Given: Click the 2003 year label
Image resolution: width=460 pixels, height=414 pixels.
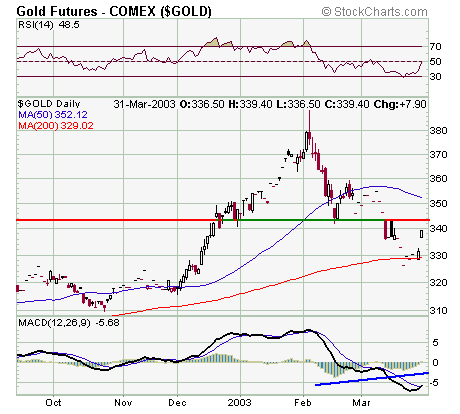Looking at the screenshot, I should coord(239,403).
